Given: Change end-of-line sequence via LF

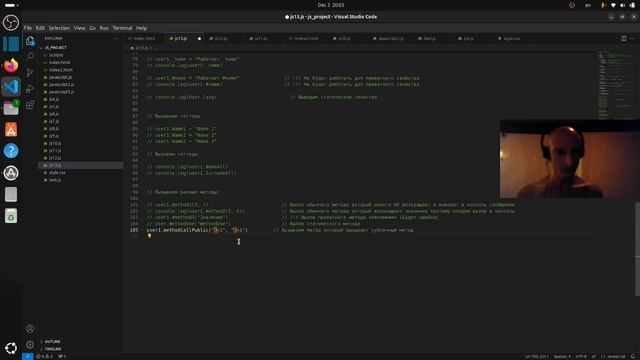Looking at the screenshot, I should click(594, 356).
